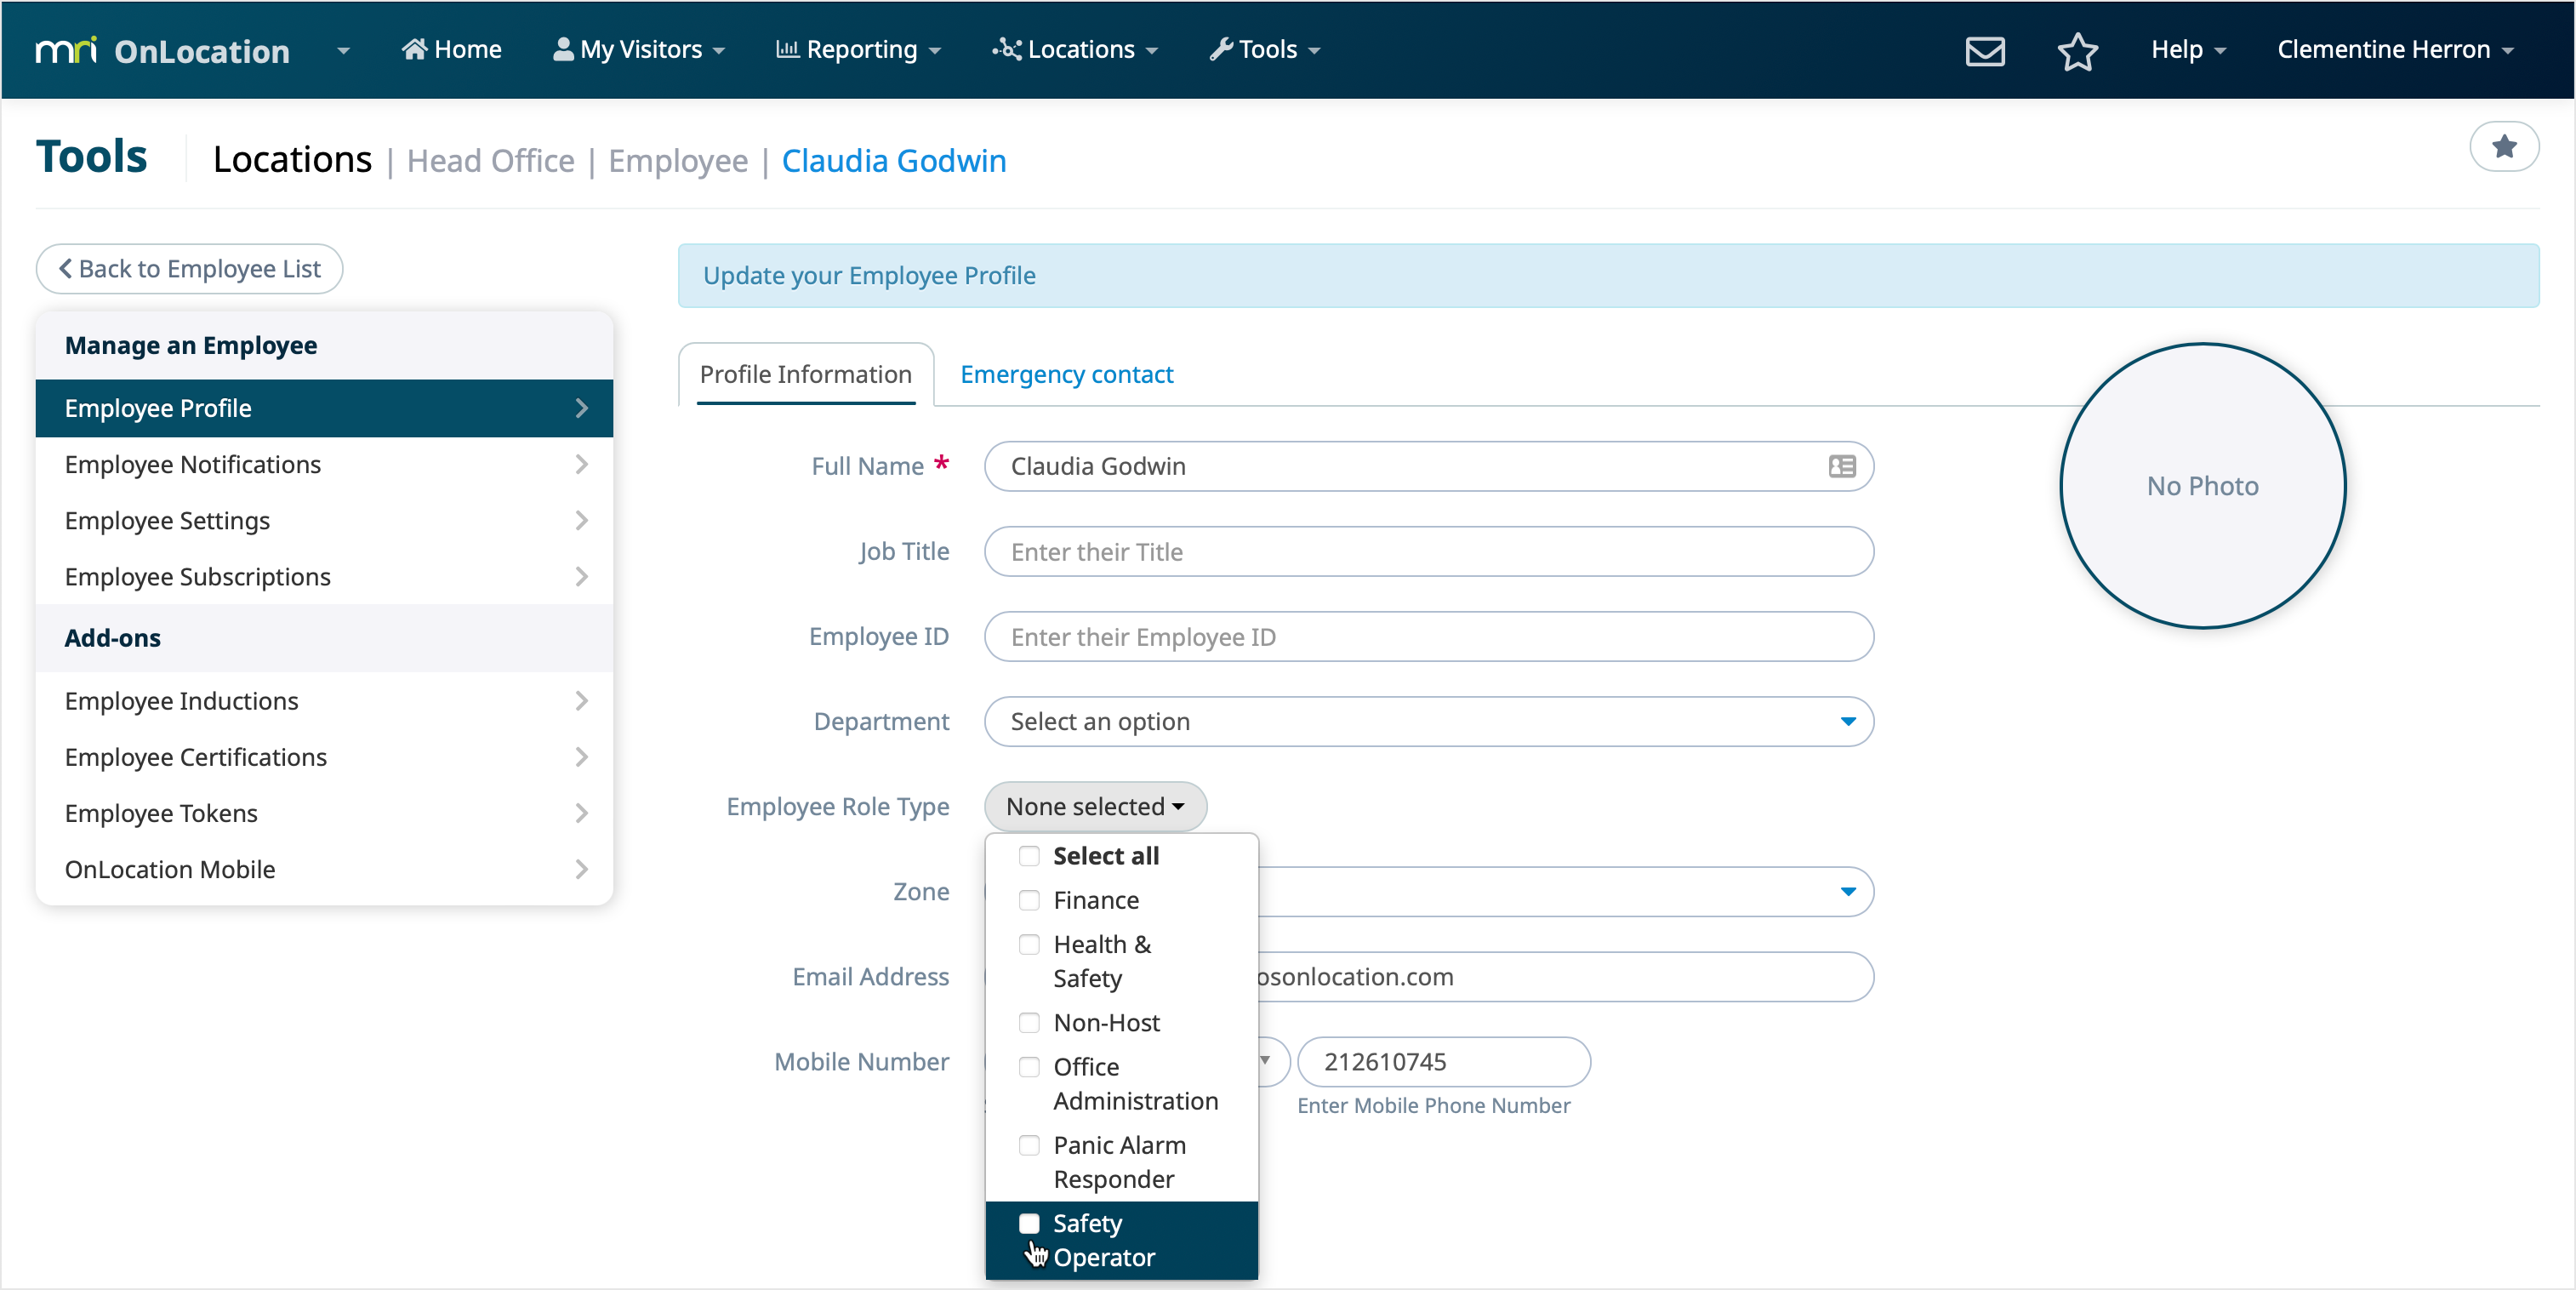Open the Reporting menu
Image resolution: width=2576 pixels, height=1290 pixels.
click(x=858, y=49)
